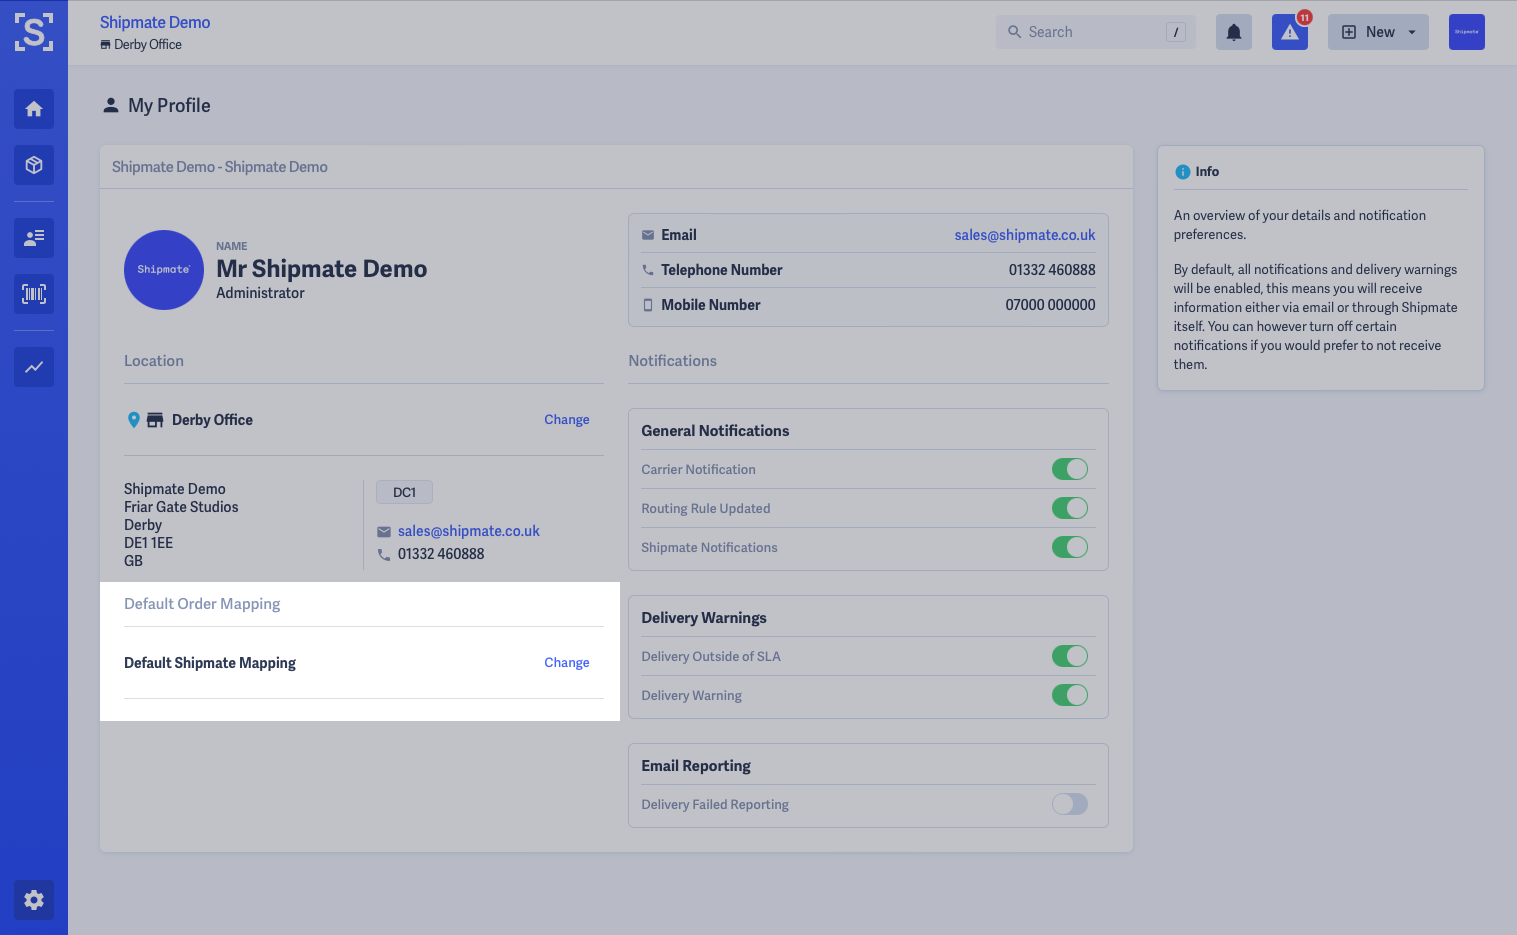Click the General Notifications heading
The image size is (1517, 935).
pos(715,431)
